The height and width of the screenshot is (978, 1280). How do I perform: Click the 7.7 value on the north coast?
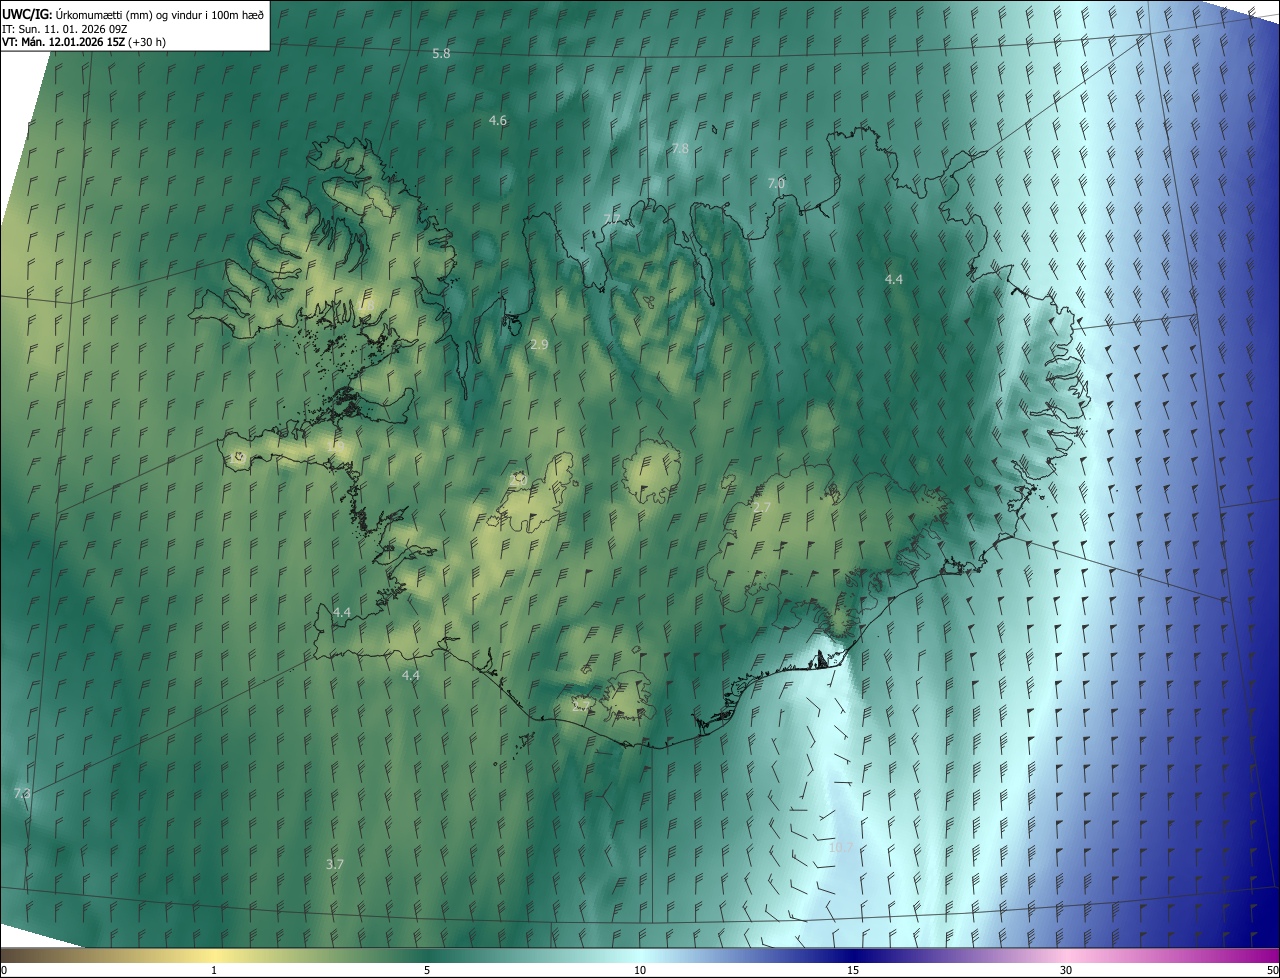tap(611, 219)
